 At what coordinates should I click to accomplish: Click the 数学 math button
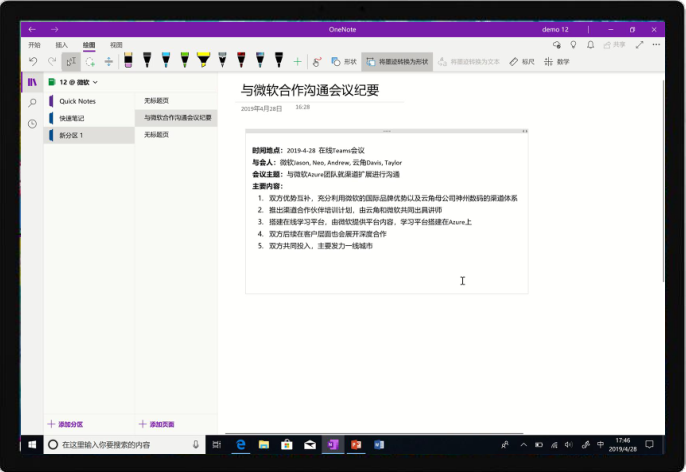click(556, 62)
